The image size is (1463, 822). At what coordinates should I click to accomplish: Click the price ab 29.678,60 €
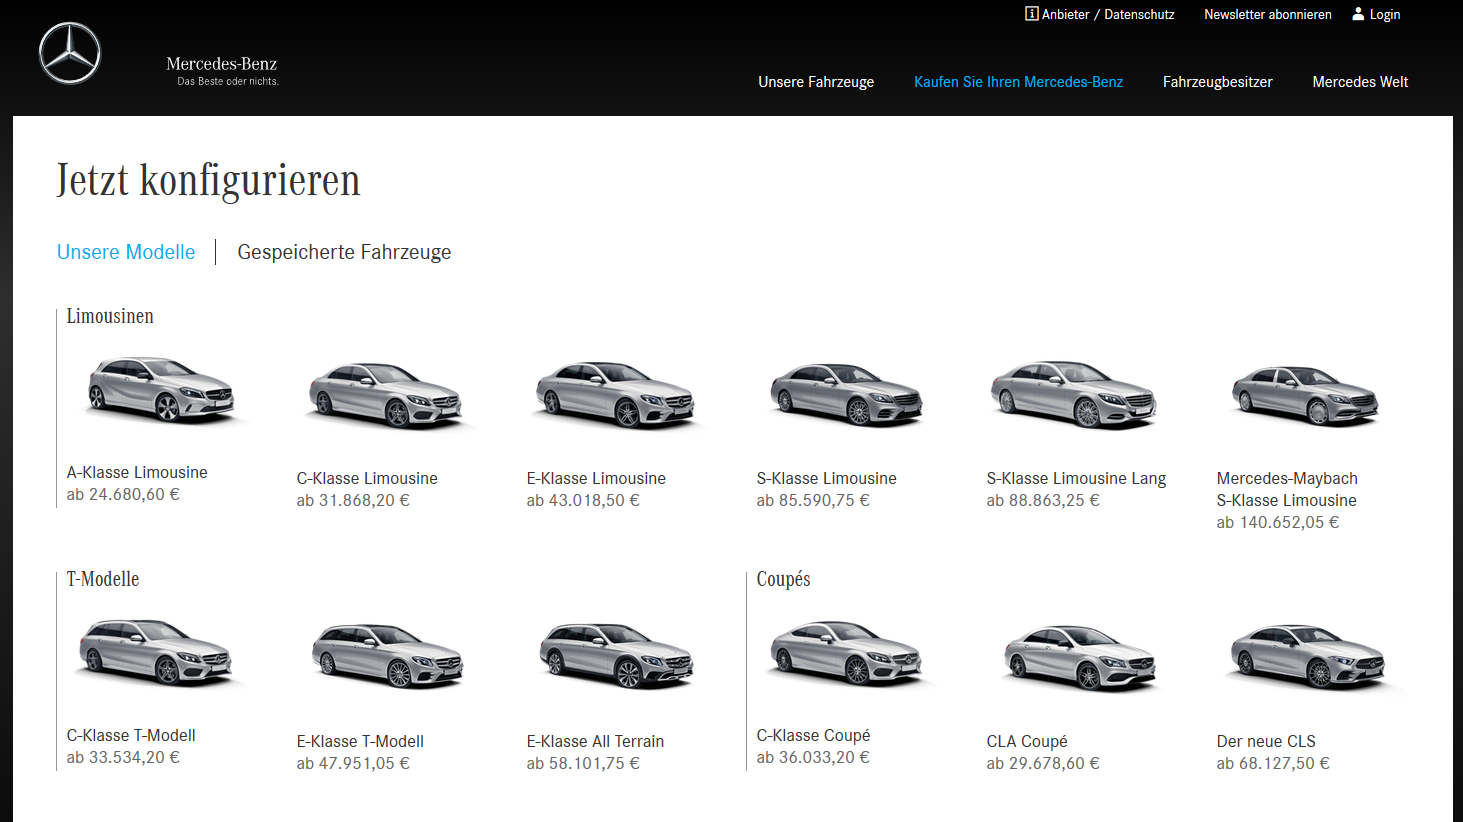[x=1043, y=763]
